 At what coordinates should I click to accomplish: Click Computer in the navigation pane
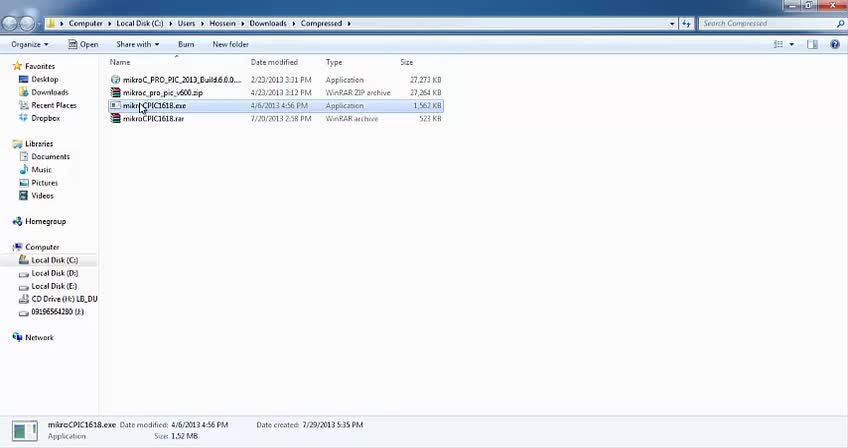pyautogui.click(x=42, y=247)
